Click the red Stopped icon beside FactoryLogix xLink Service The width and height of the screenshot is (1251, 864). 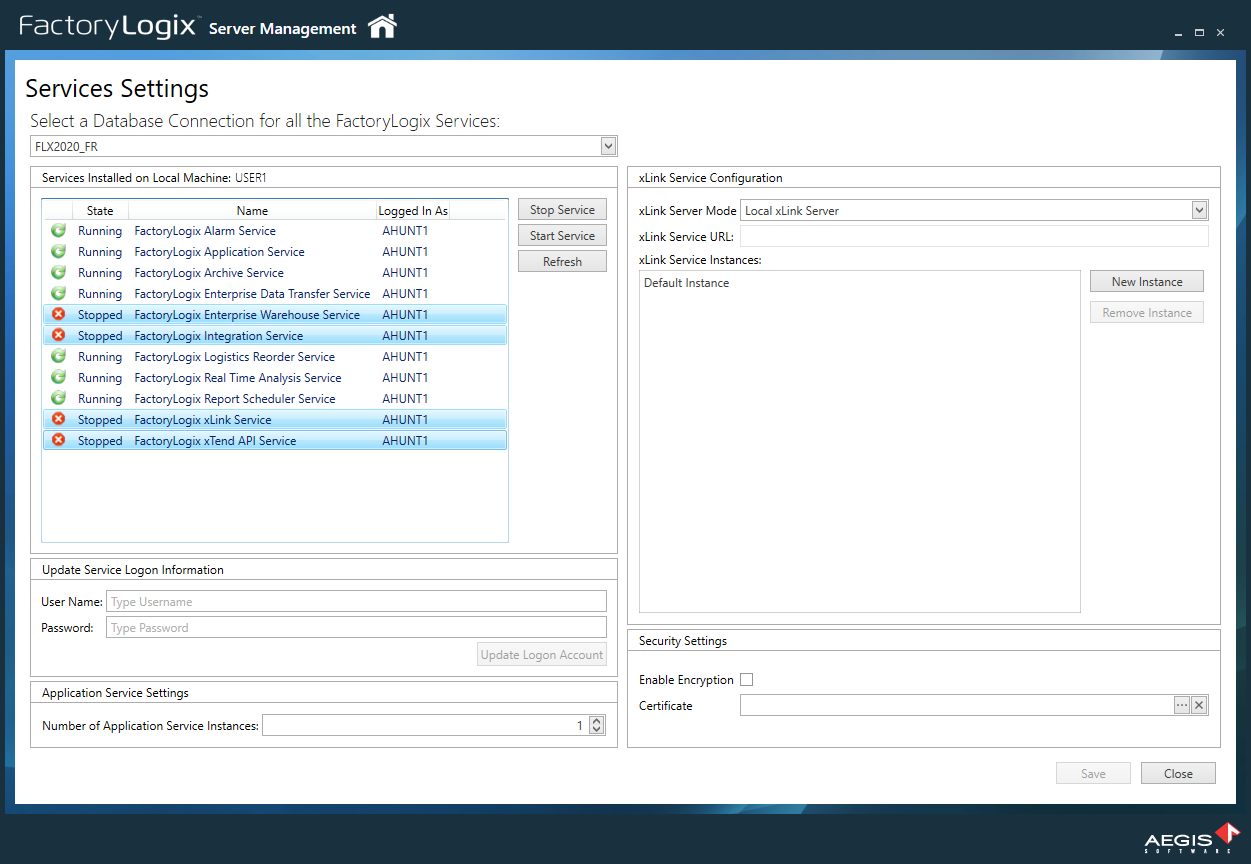point(58,419)
